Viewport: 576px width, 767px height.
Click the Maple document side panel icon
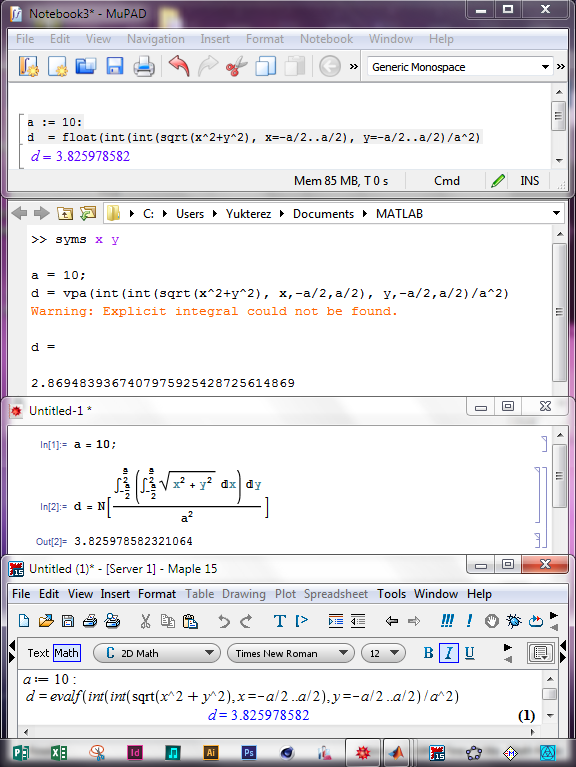tap(540, 653)
